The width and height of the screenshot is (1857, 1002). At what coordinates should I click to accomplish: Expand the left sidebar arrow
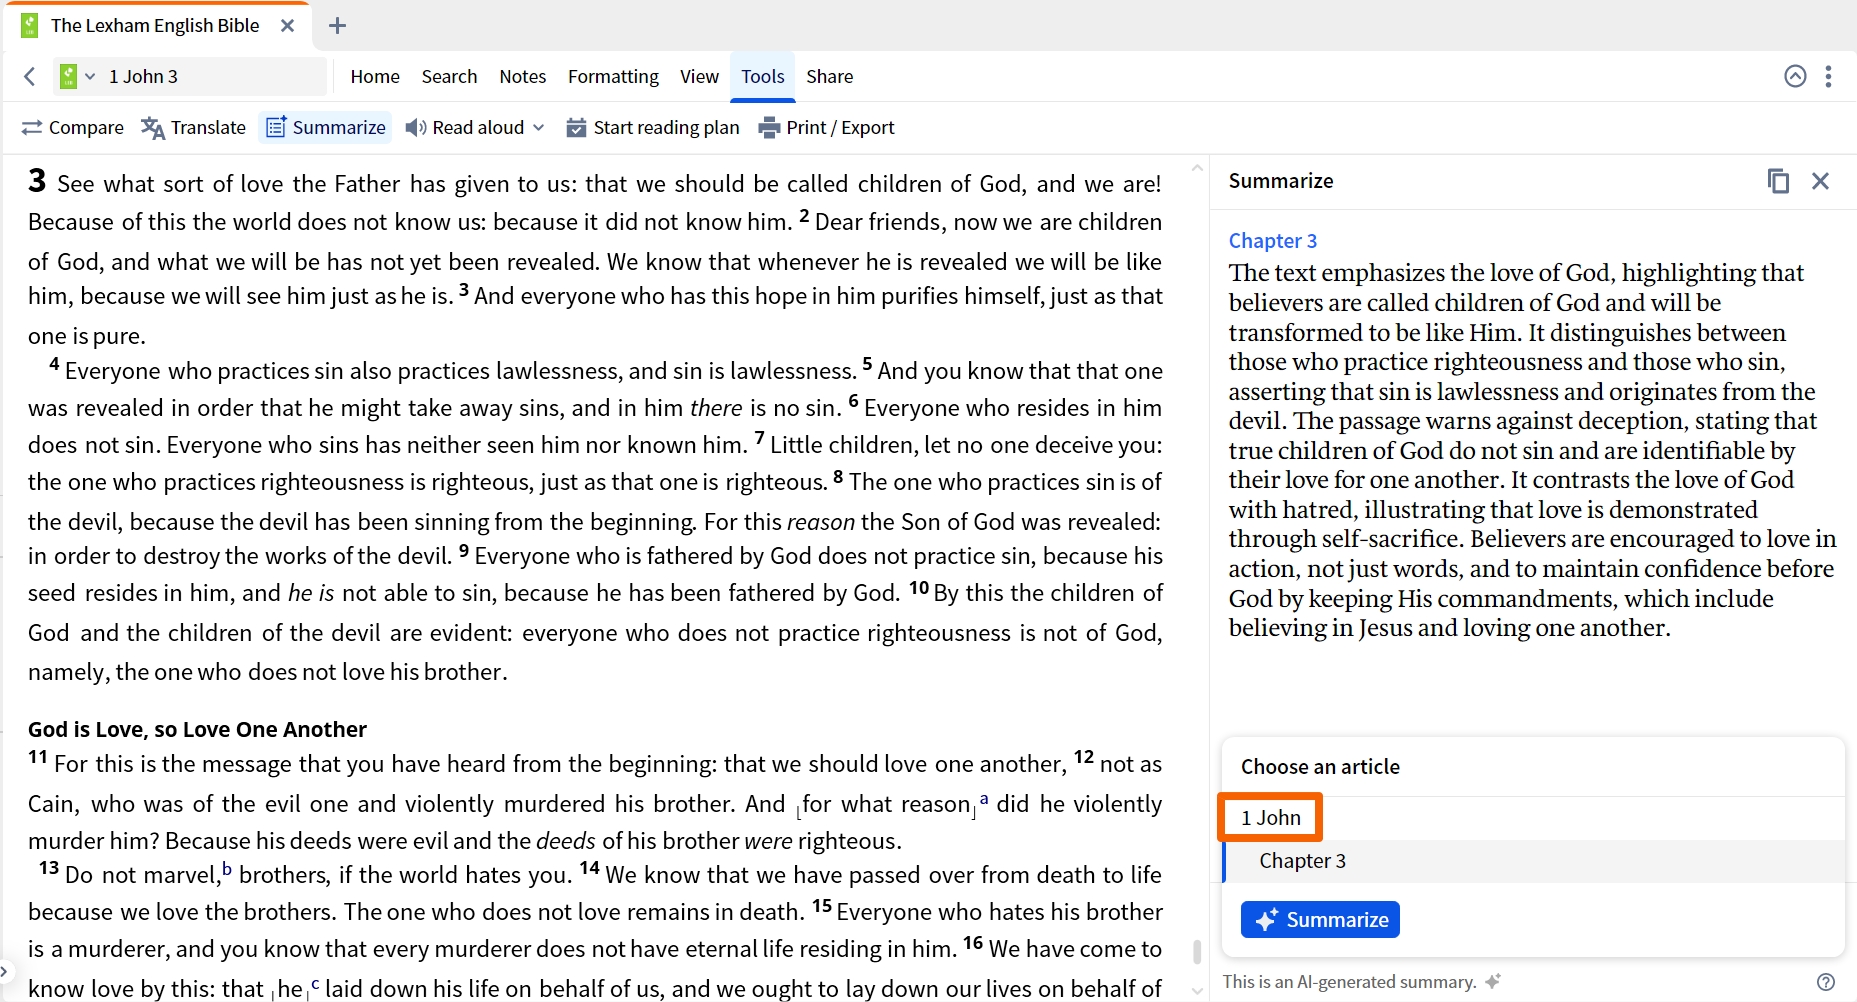coord(4,970)
